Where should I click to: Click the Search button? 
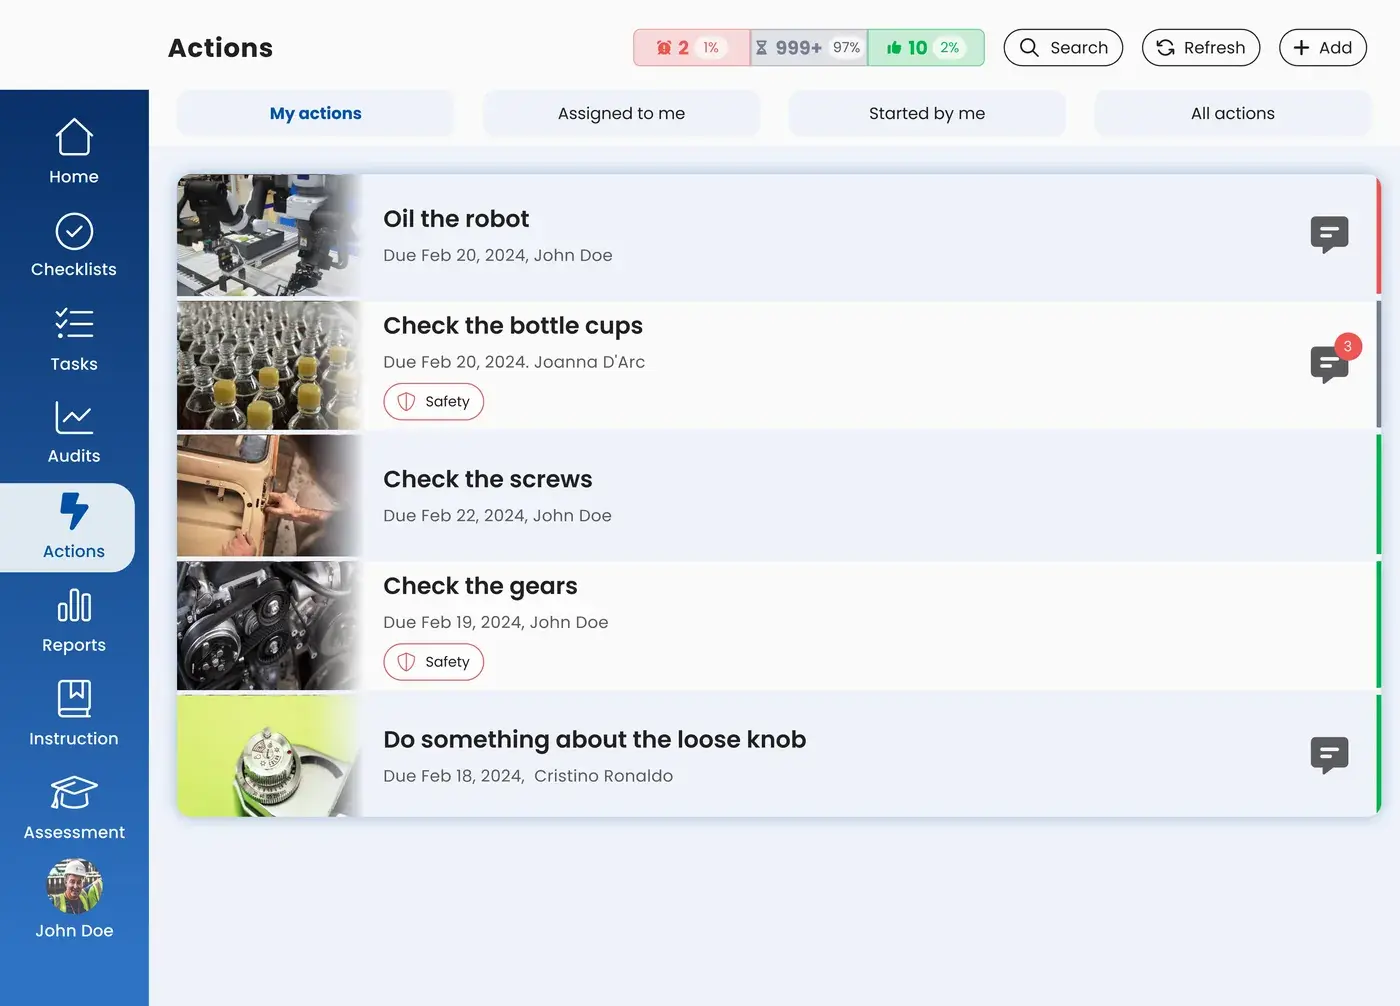click(x=1063, y=48)
